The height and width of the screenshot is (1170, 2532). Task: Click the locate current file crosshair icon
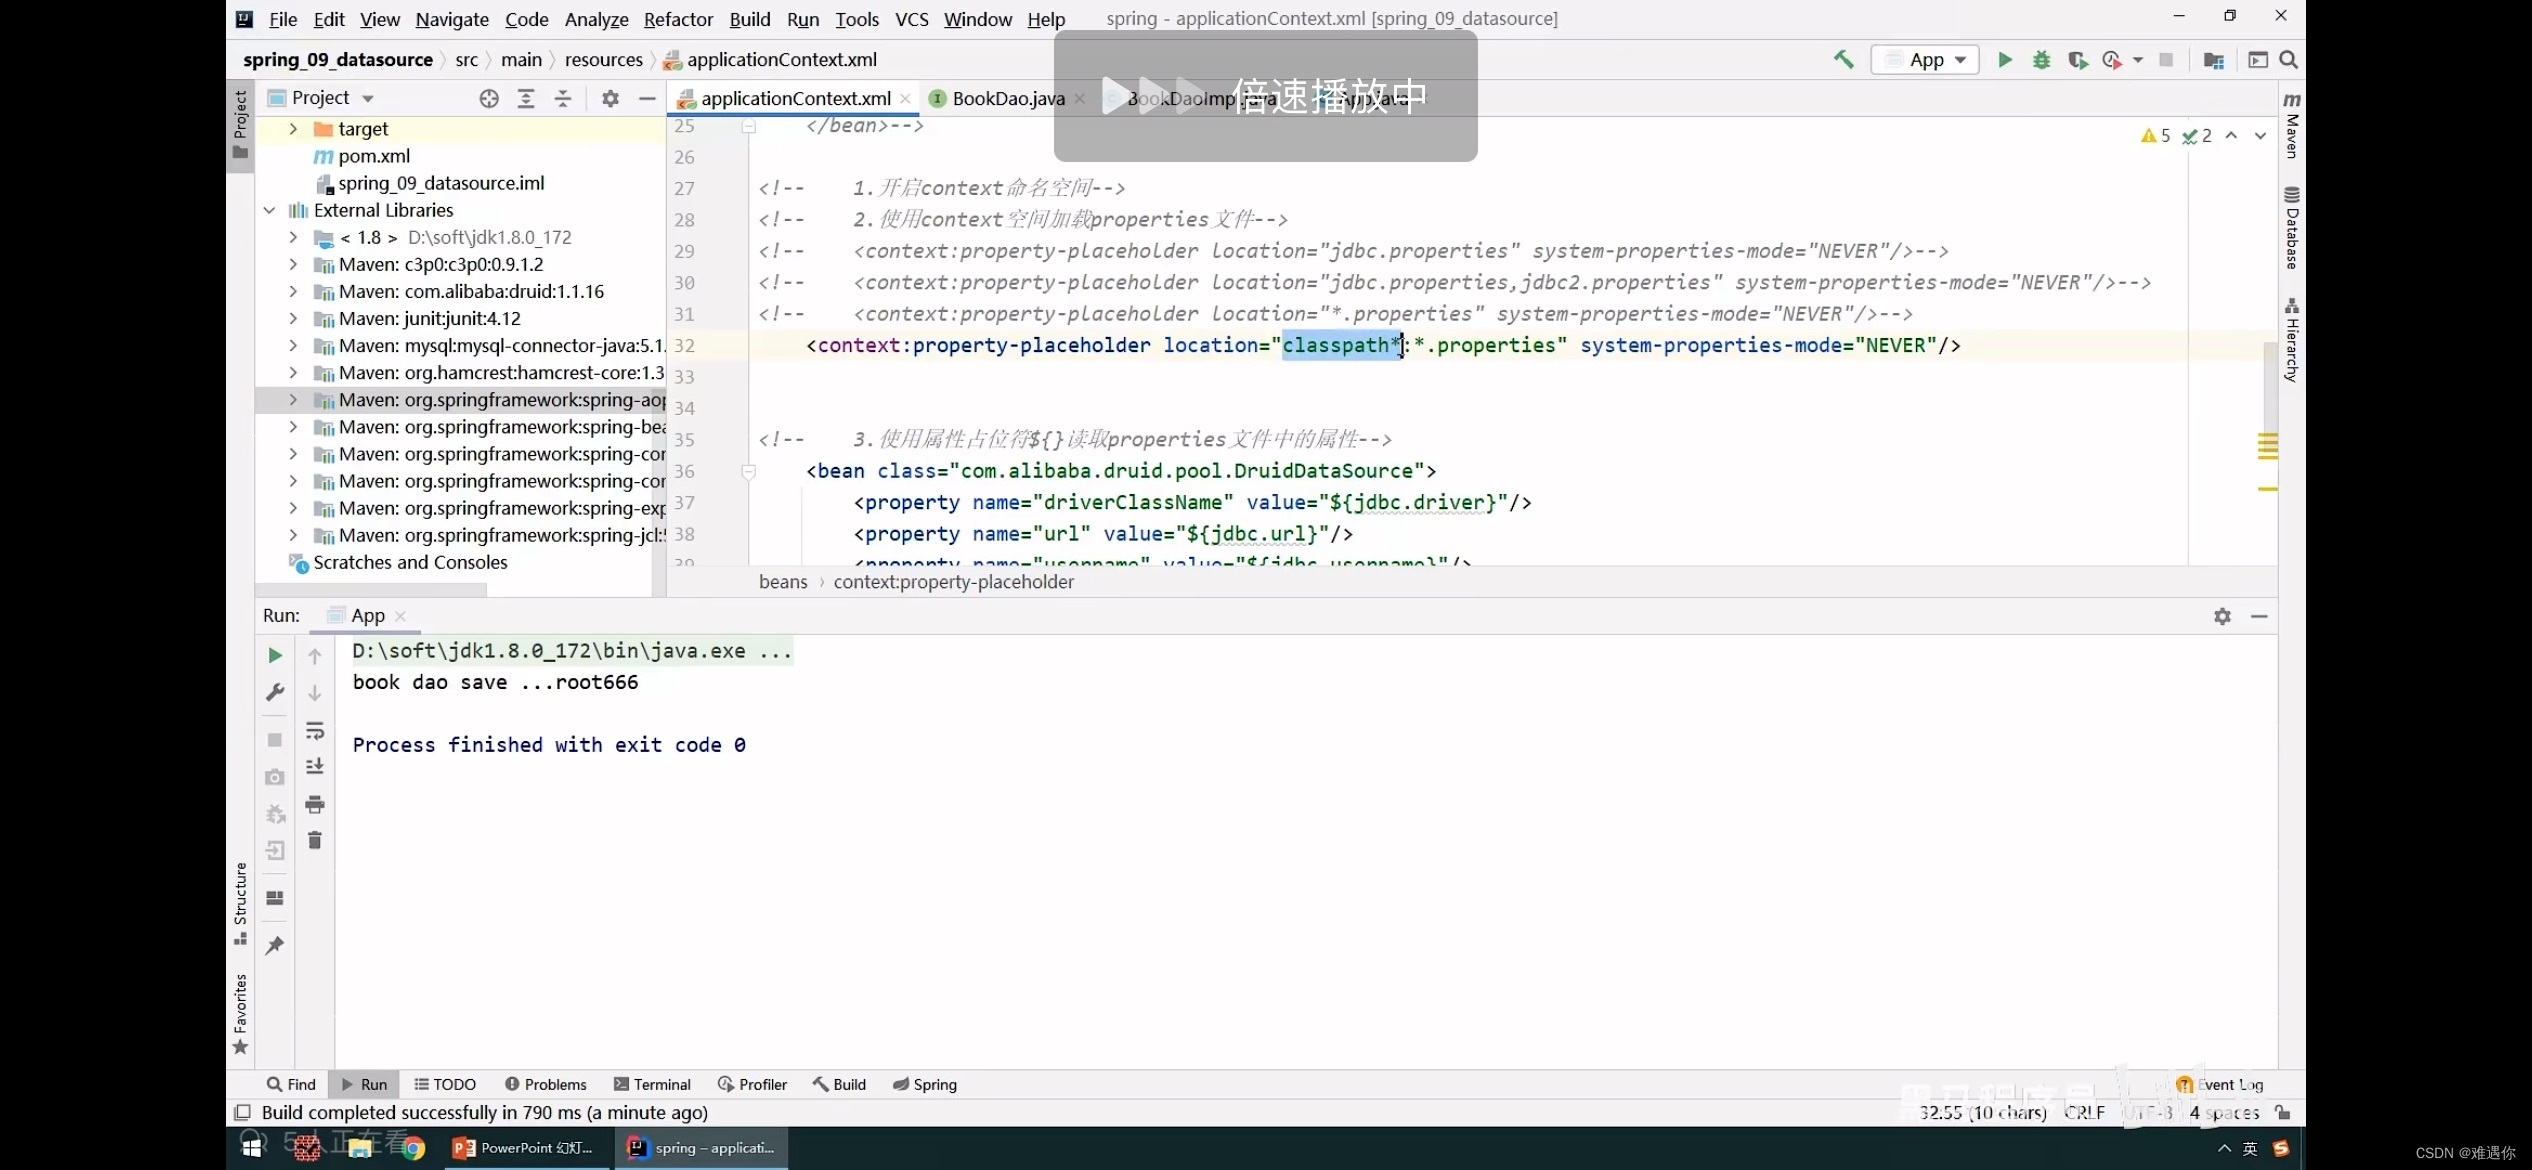tap(489, 98)
